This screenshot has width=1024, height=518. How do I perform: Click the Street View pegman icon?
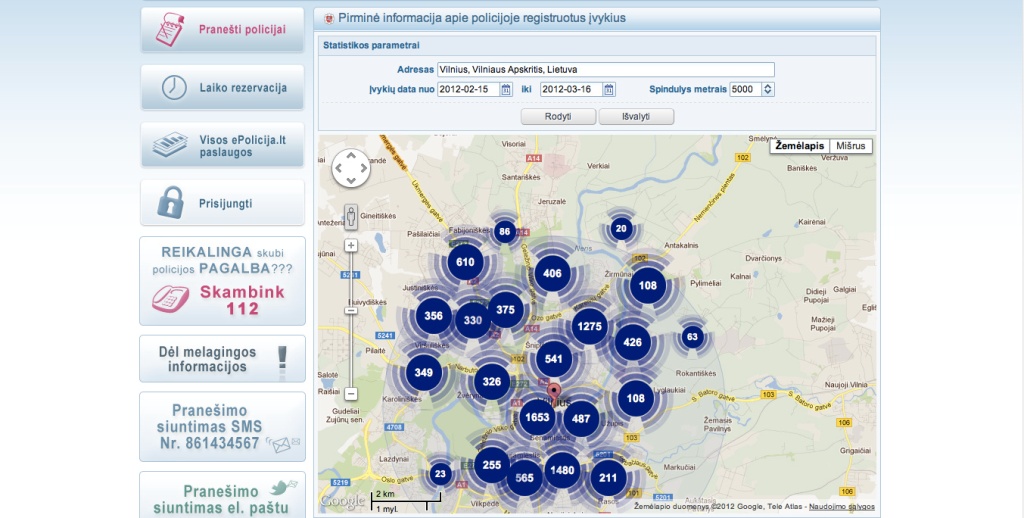[x=351, y=217]
